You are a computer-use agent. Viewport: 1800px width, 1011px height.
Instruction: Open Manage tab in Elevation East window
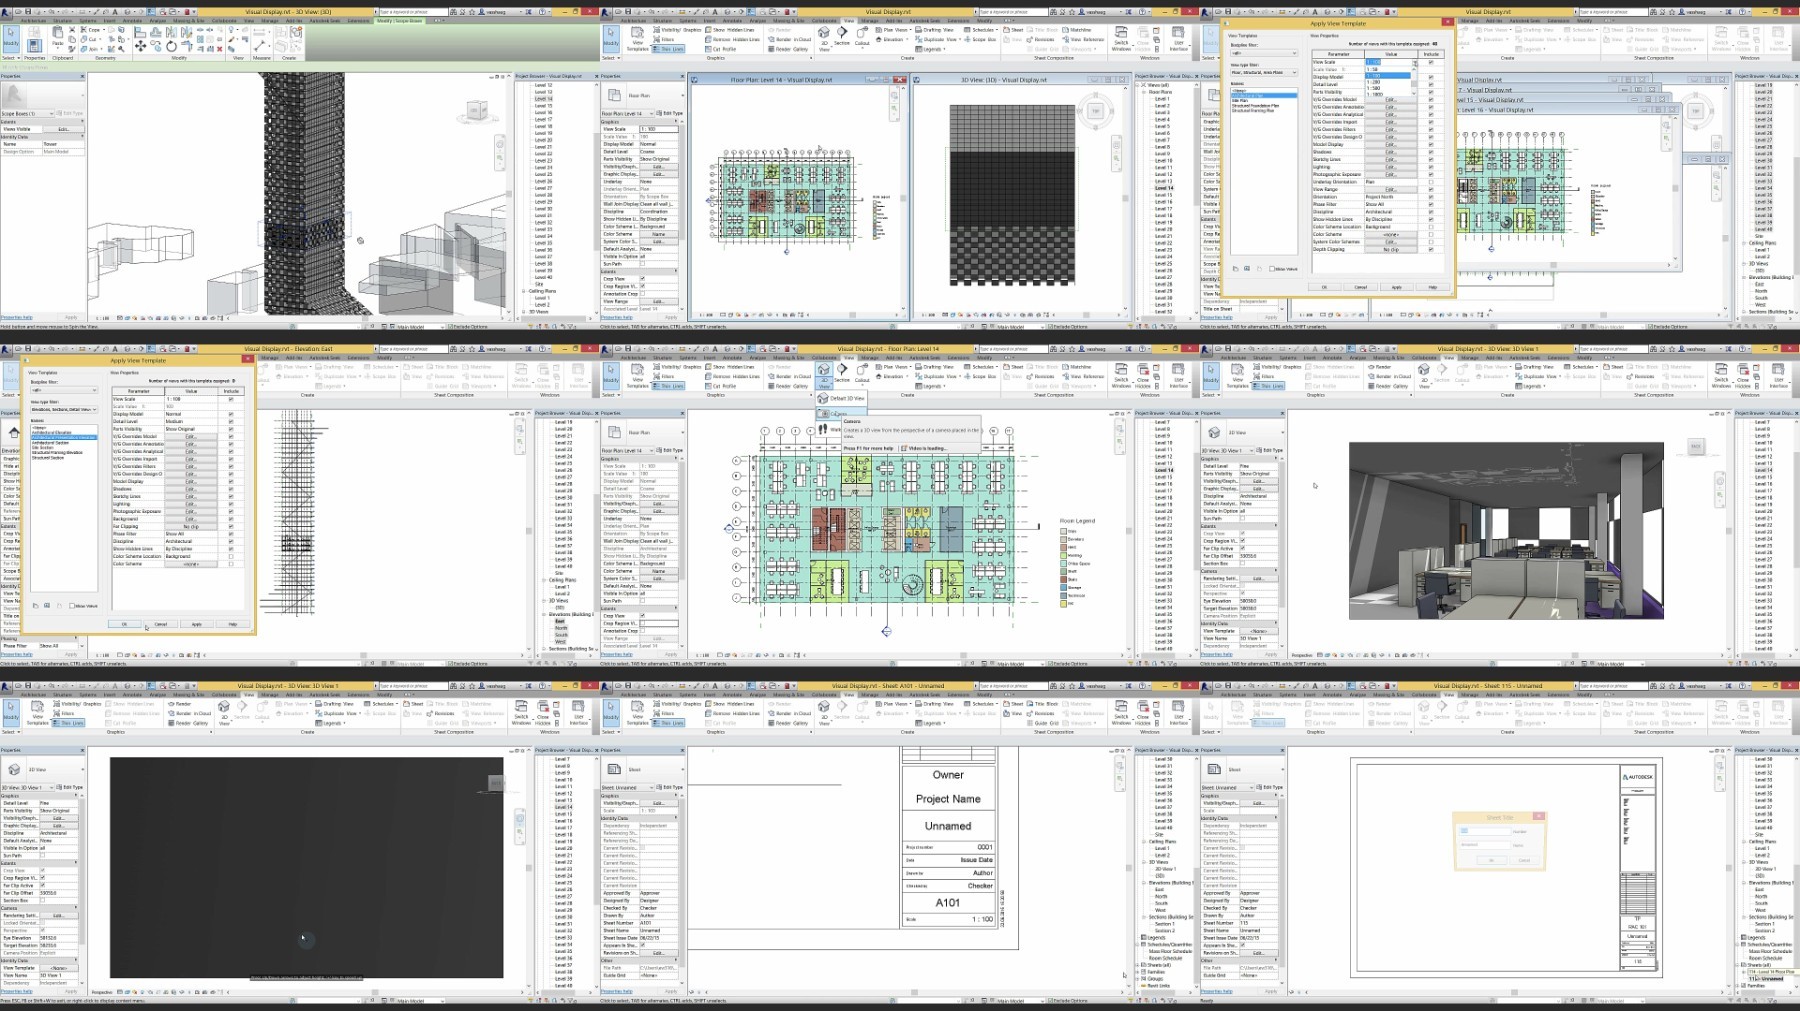[x=269, y=357]
